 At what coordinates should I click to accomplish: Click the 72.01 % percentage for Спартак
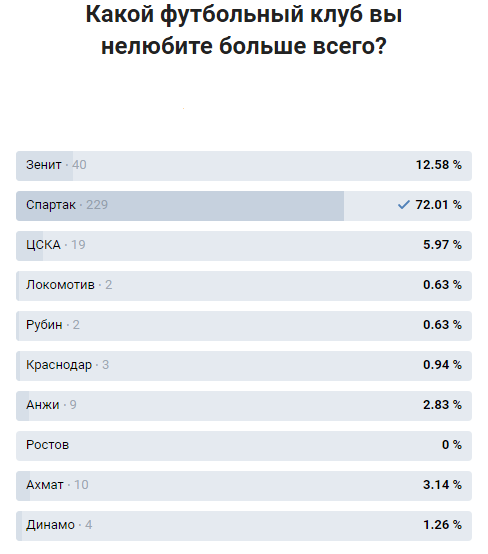[439, 205]
